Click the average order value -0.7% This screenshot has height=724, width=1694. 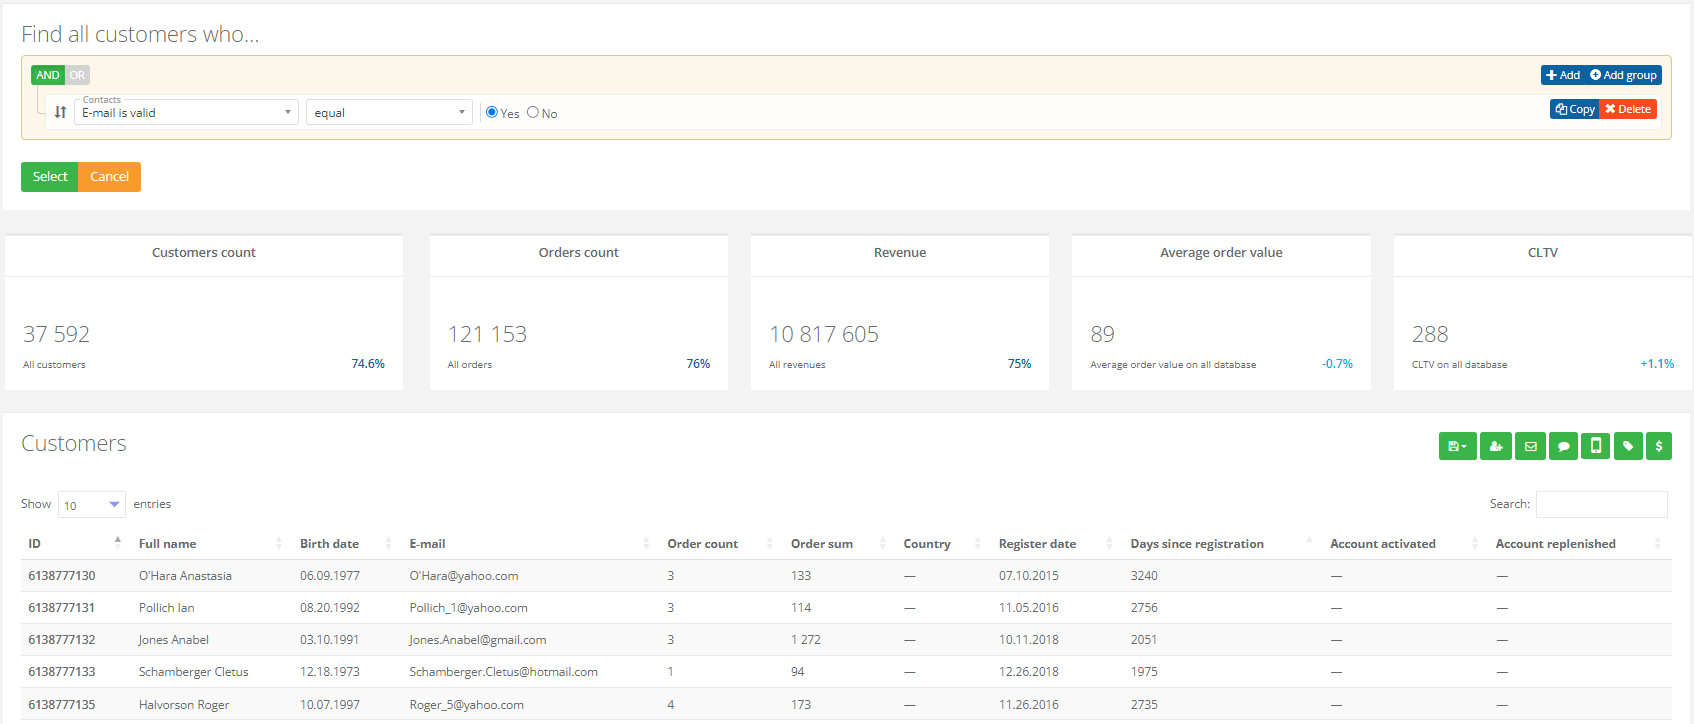[1337, 364]
